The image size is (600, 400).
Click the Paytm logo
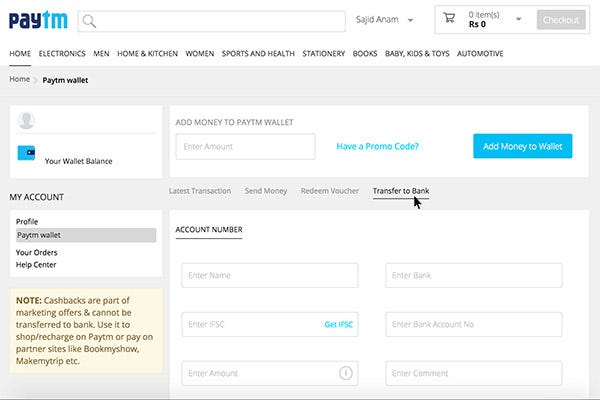tap(38, 20)
